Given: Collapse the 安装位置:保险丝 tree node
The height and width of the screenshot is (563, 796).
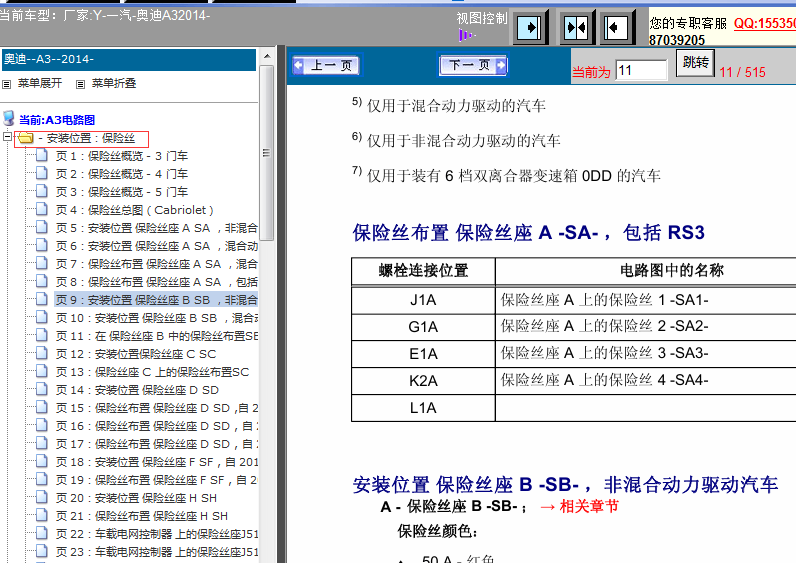Looking at the screenshot, I should tap(7, 137).
